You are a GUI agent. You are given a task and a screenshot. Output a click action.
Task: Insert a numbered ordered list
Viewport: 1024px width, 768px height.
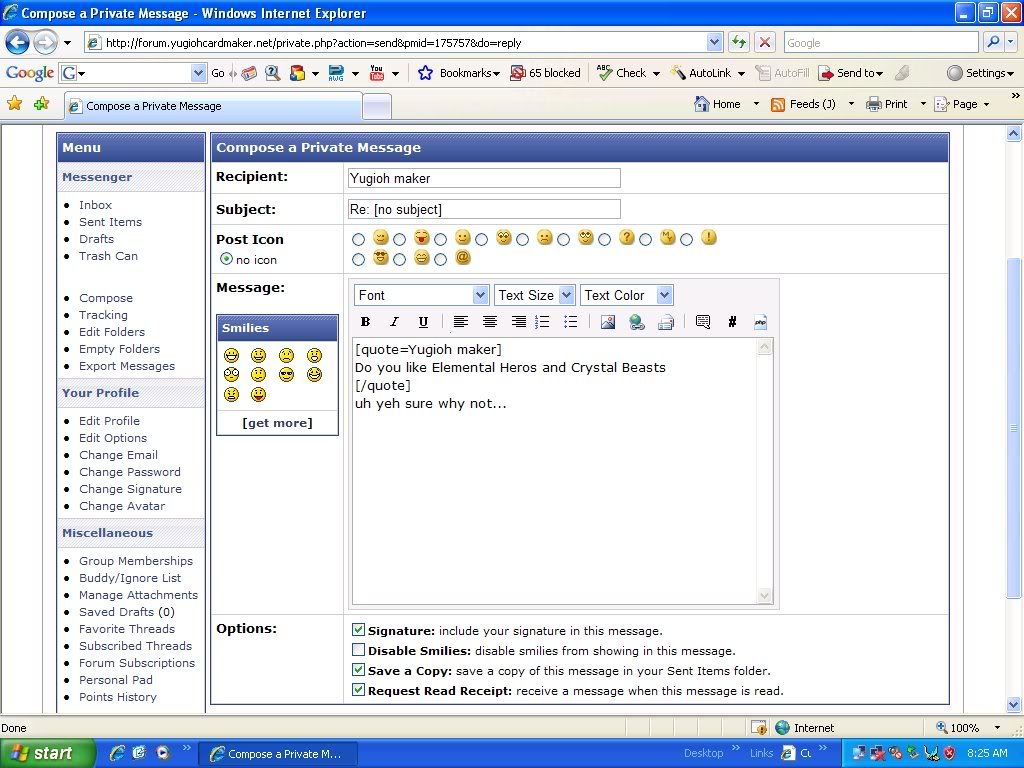[542, 322]
